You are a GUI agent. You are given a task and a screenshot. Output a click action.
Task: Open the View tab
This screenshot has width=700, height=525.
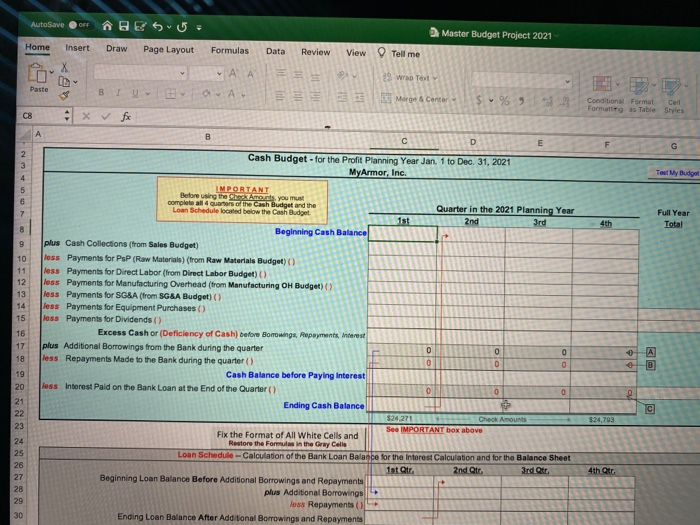356,53
